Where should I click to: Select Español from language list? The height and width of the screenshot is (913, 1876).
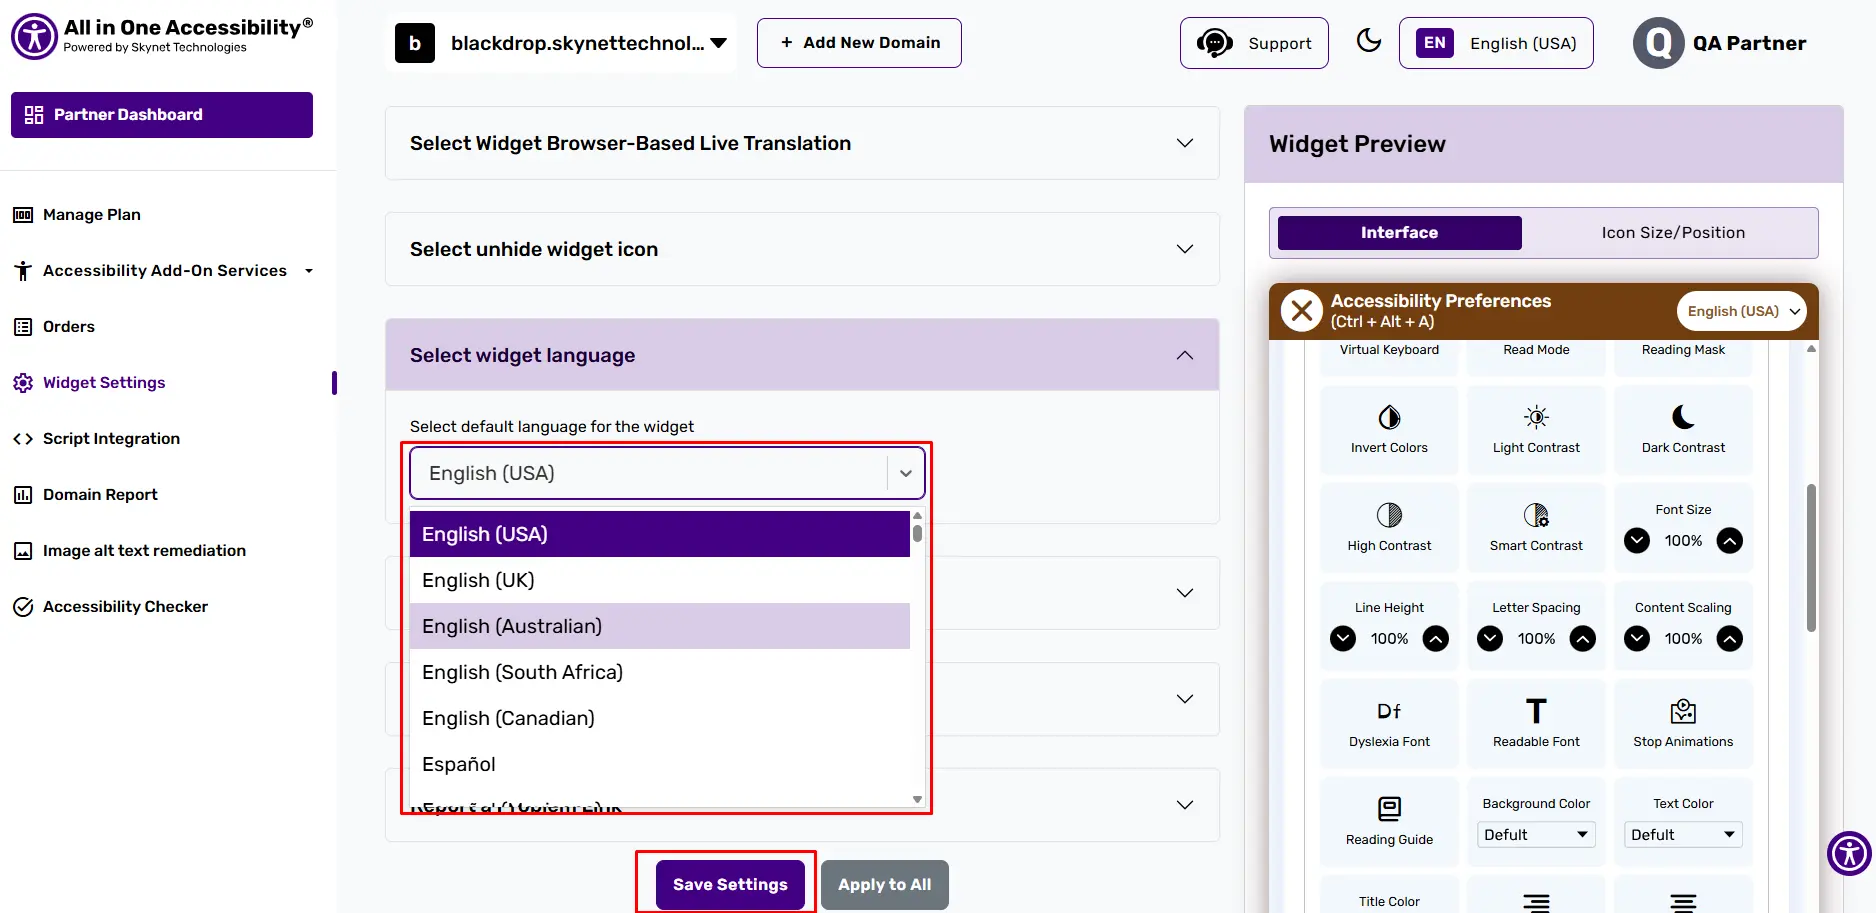click(660, 764)
